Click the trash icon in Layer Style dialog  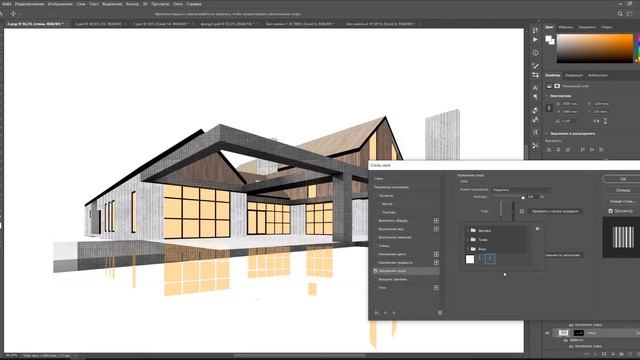440,313
